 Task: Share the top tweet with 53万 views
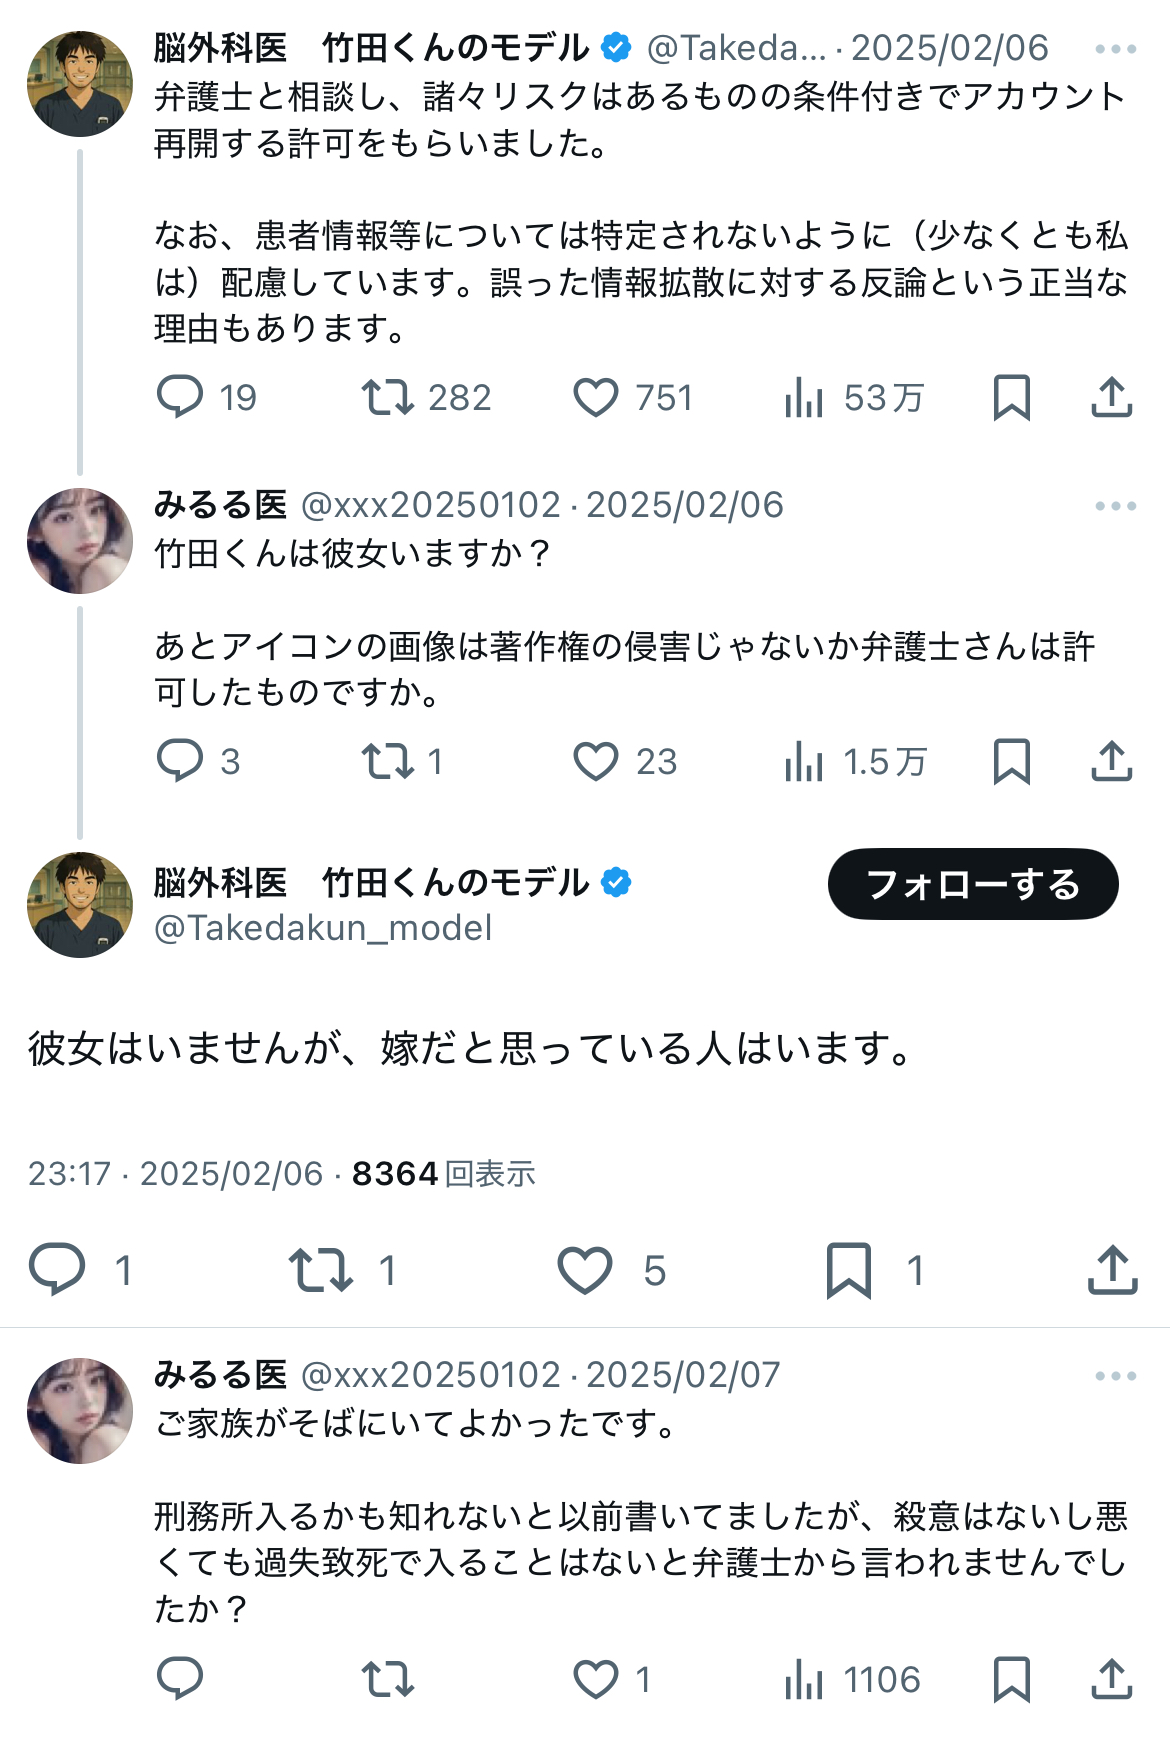coord(1111,397)
